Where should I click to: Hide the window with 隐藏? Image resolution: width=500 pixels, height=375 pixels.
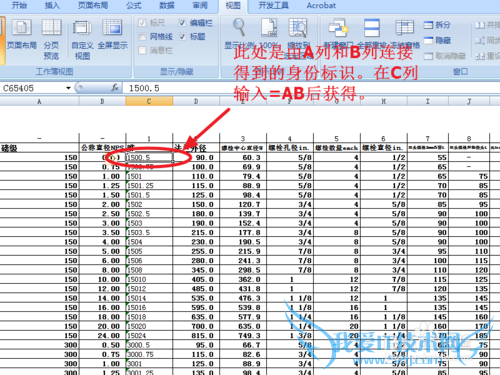click(x=437, y=40)
